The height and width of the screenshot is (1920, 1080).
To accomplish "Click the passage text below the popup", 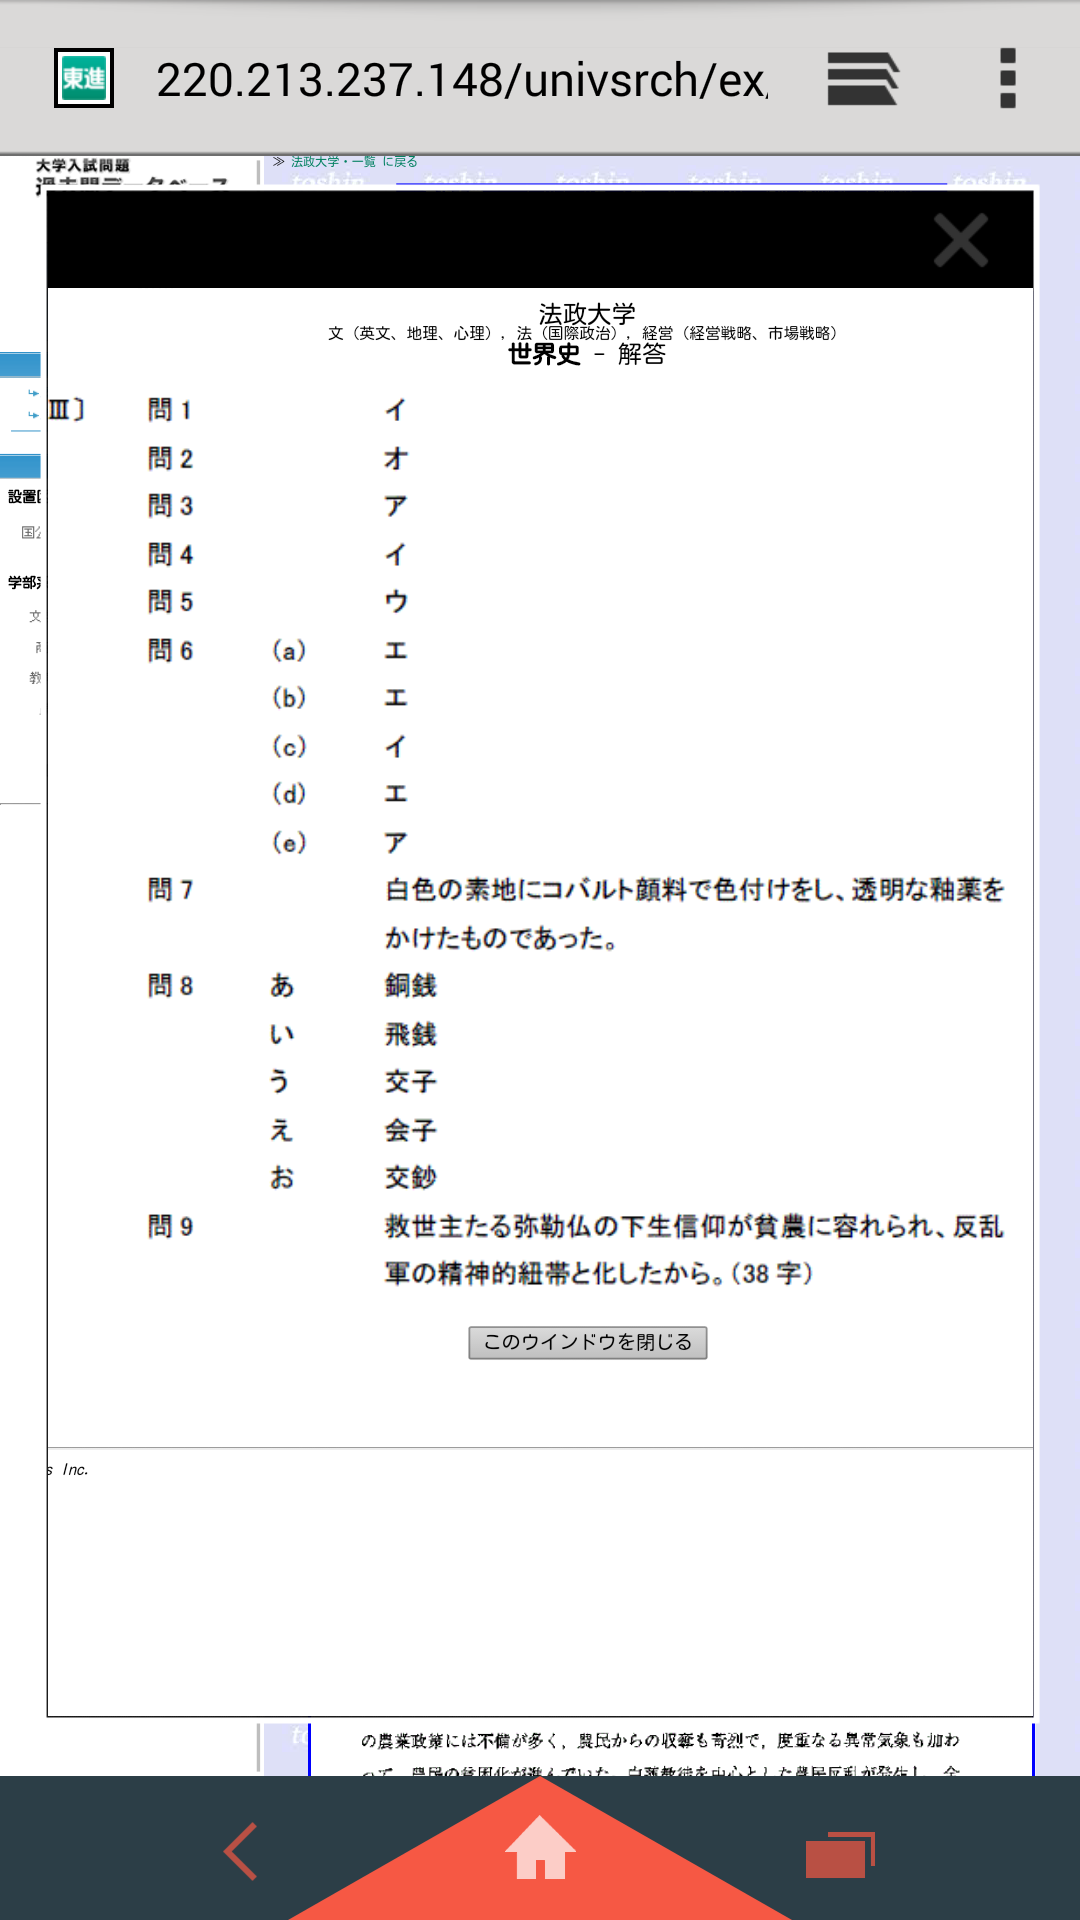I will click(x=660, y=1742).
